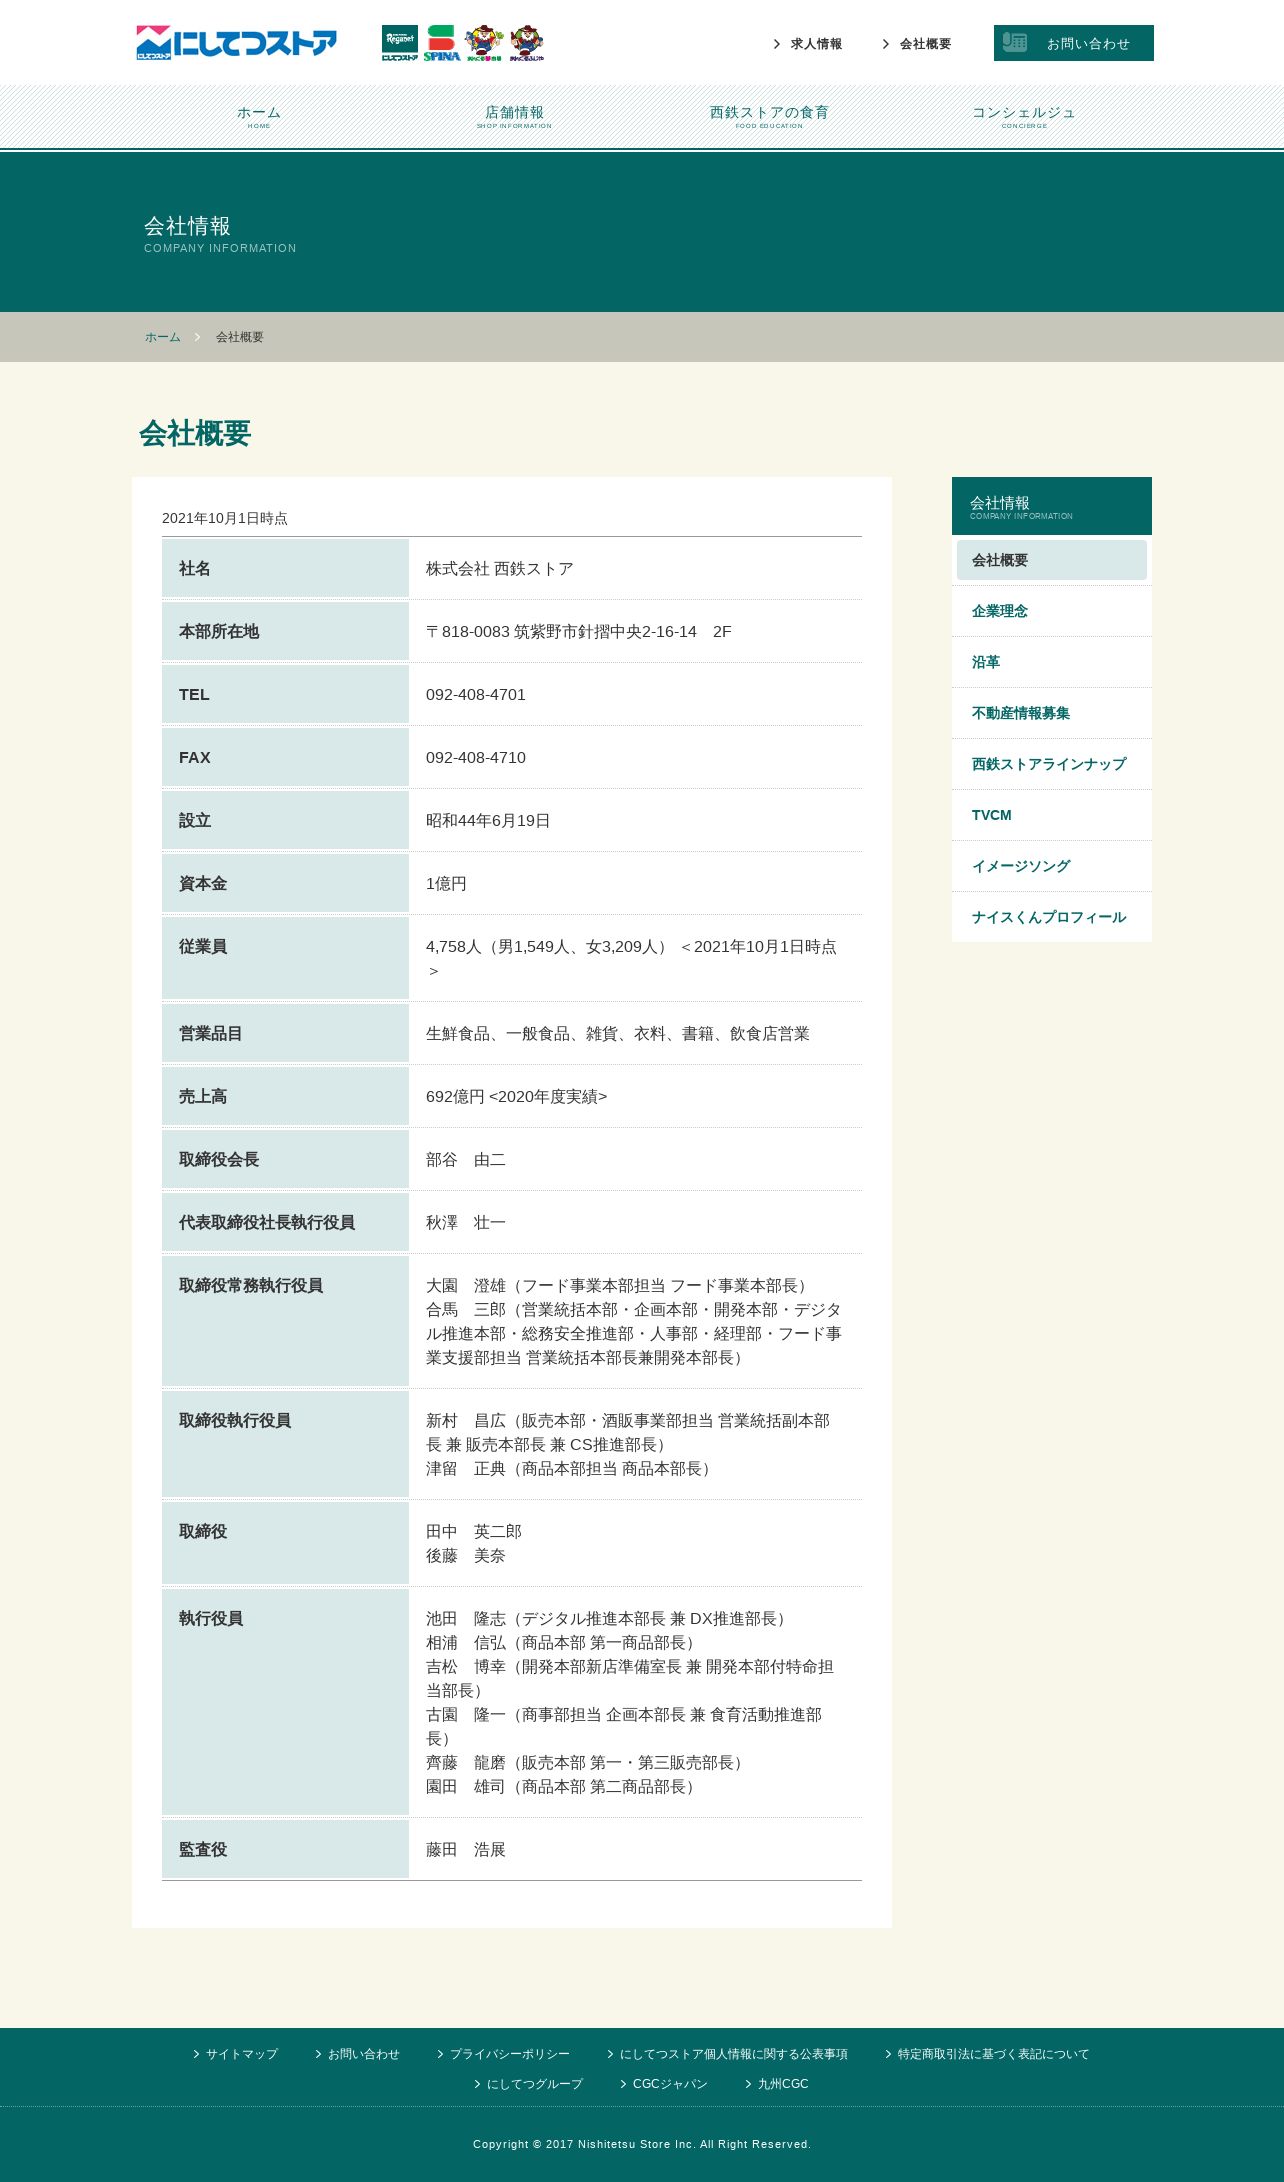This screenshot has width=1284, height=2182.
Task: Click ホーム in the breadcrumb
Action: click(162, 337)
